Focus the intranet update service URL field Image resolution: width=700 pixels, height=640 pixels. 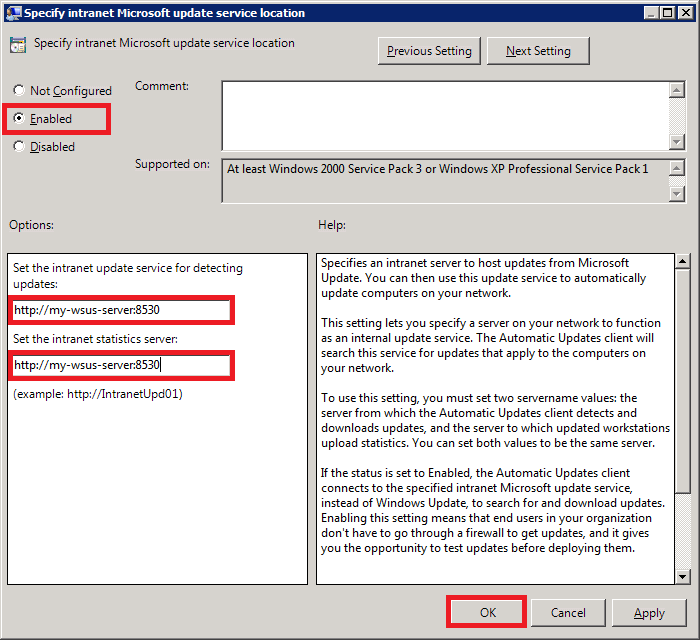121,310
